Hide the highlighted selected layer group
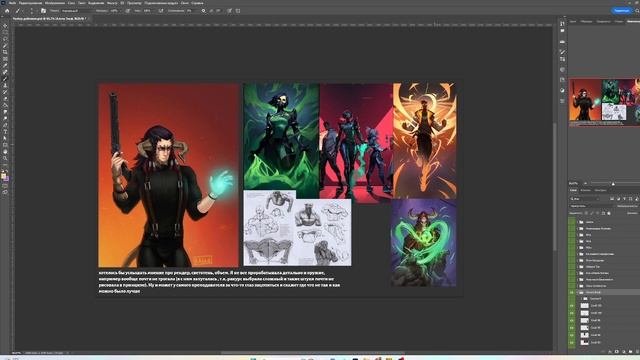 point(571,293)
